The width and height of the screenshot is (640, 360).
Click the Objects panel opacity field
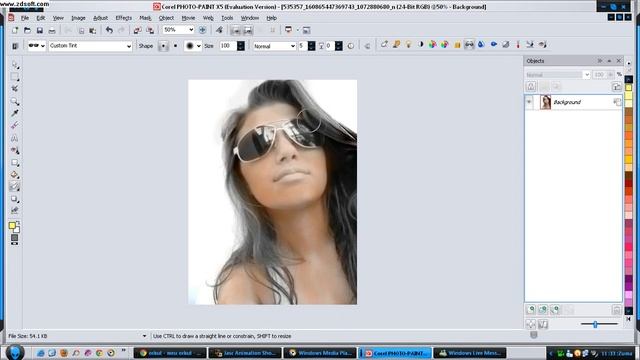coord(599,75)
